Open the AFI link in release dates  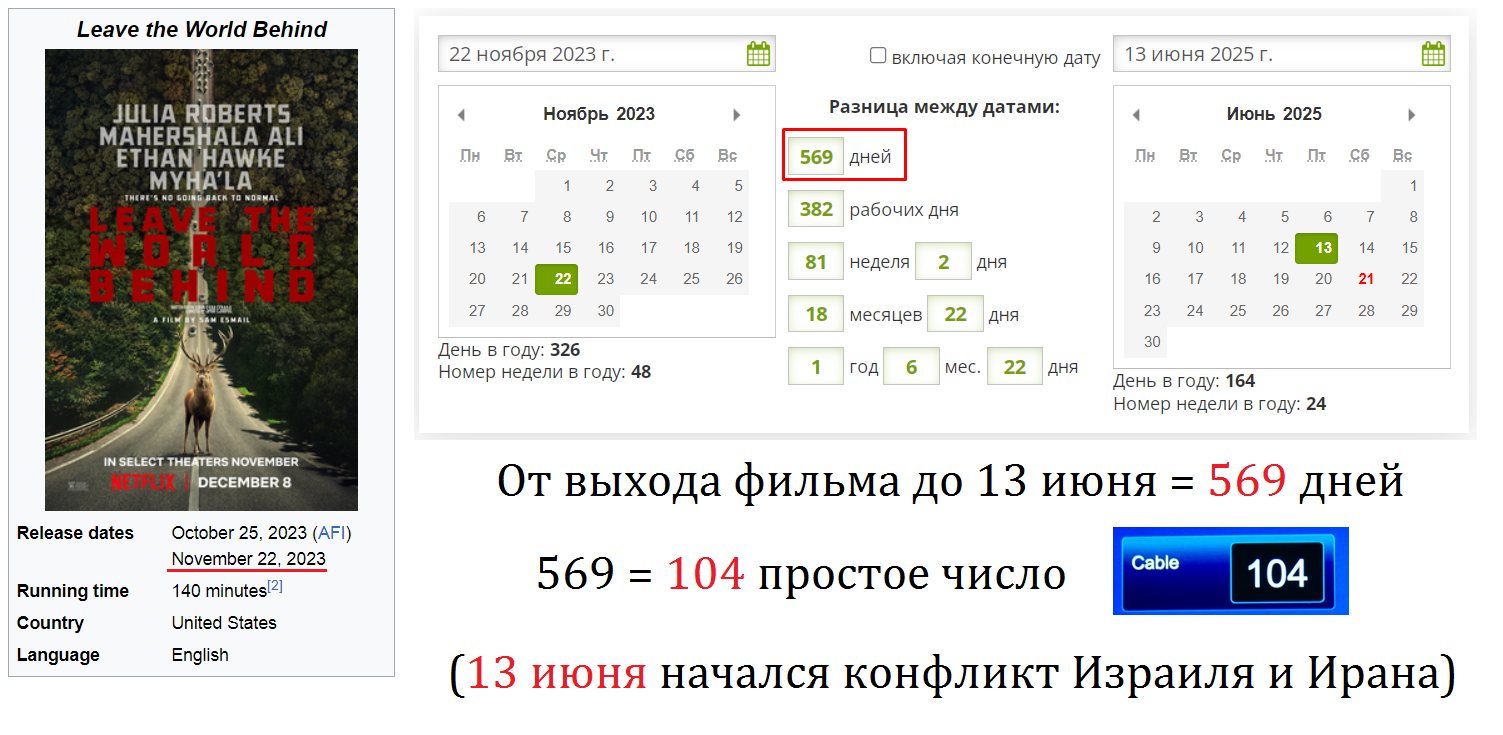point(331,533)
